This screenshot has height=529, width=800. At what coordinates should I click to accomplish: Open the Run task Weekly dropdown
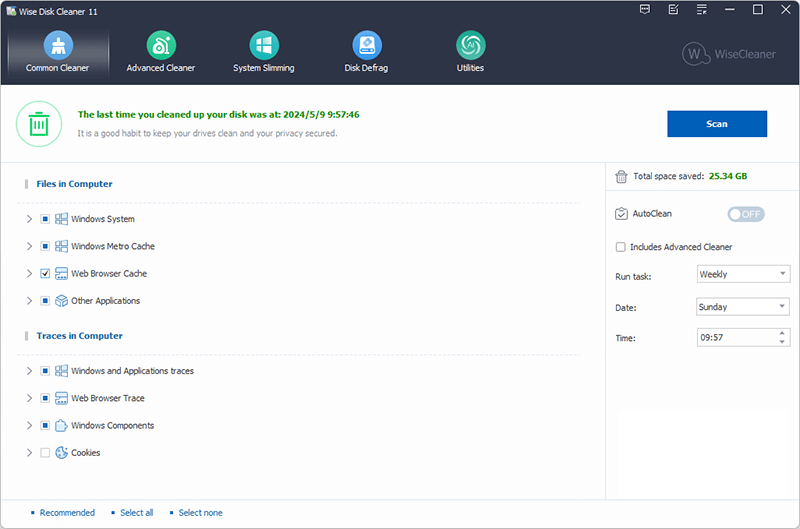743,274
